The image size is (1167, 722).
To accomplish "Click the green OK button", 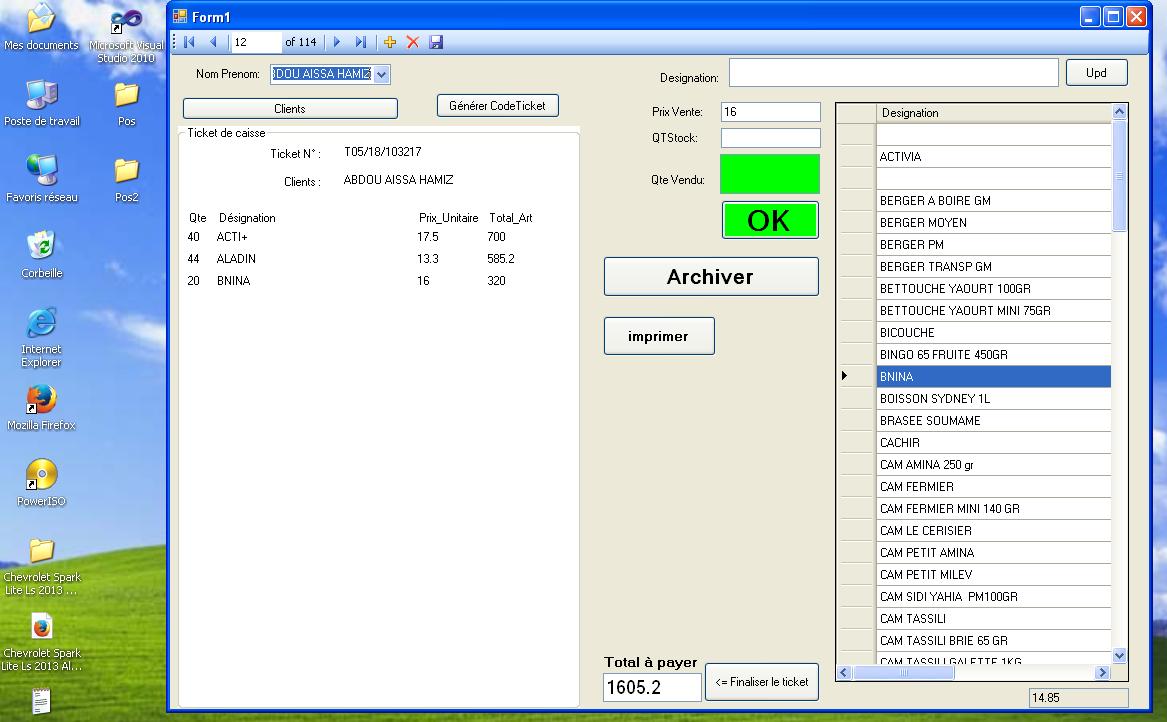I will [x=769, y=220].
